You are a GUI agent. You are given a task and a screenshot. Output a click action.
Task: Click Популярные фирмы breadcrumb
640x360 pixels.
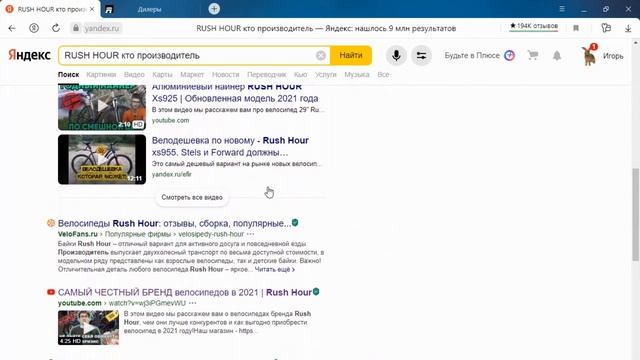point(138,234)
